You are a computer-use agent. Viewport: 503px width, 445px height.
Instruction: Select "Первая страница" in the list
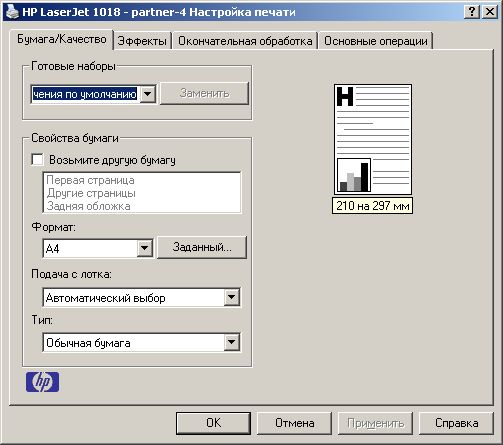pos(90,180)
